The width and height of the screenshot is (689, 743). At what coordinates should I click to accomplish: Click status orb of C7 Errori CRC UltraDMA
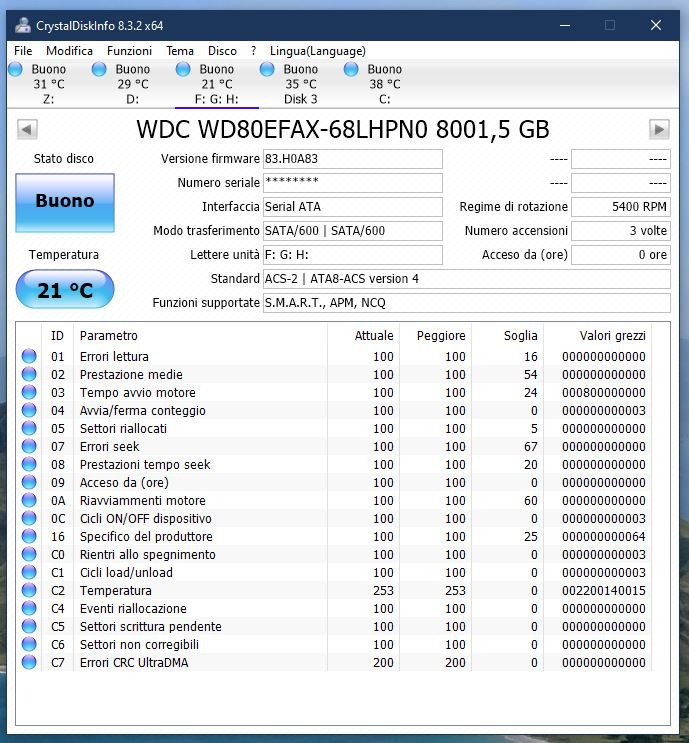click(x=29, y=662)
